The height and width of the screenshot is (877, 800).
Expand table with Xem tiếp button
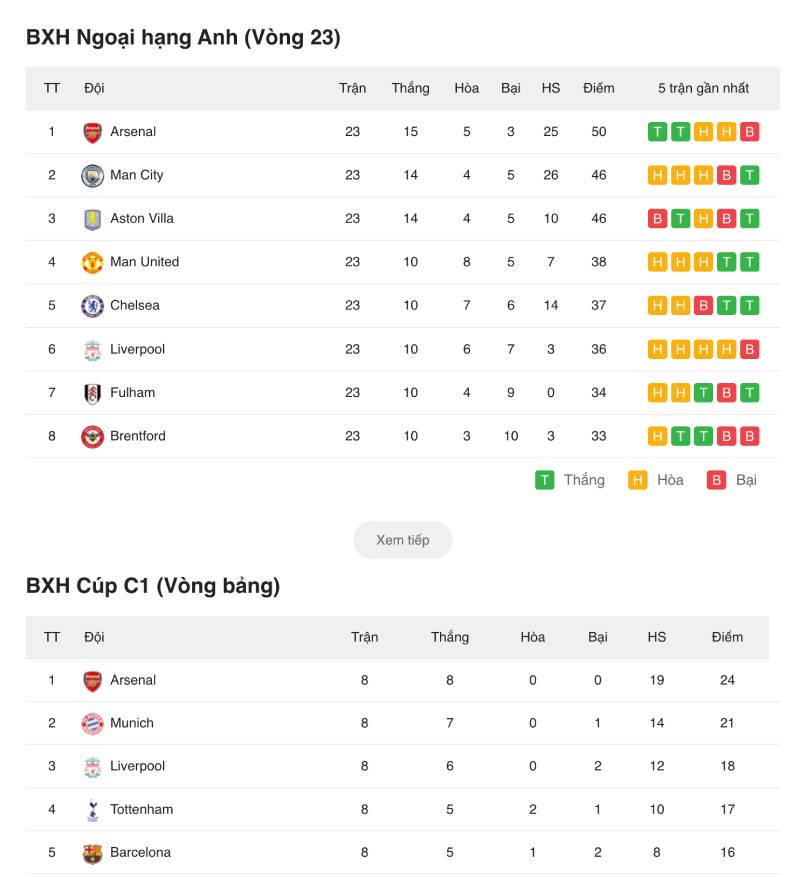(x=403, y=540)
